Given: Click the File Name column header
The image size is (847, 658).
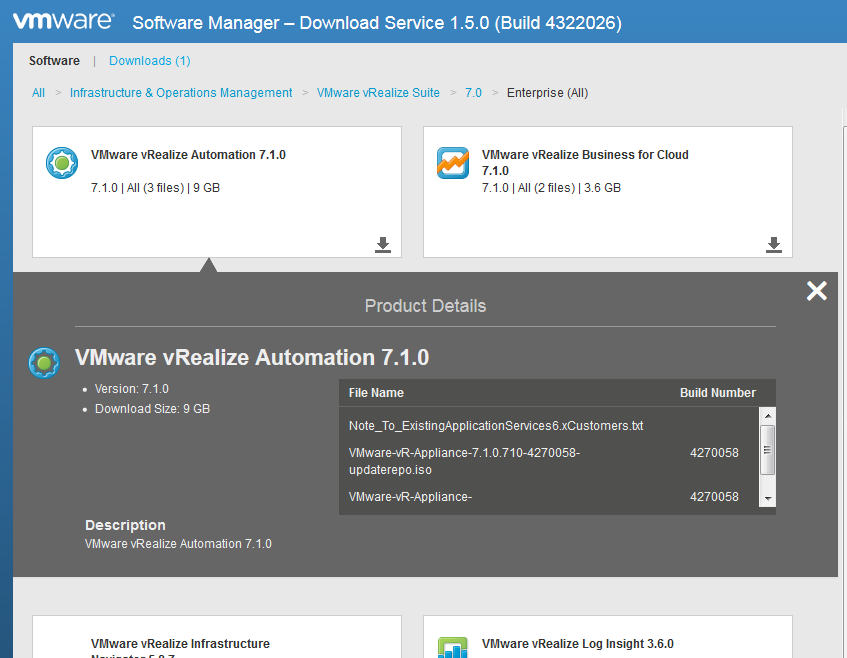Looking at the screenshot, I should pyautogui.click(x=375, y=392).
